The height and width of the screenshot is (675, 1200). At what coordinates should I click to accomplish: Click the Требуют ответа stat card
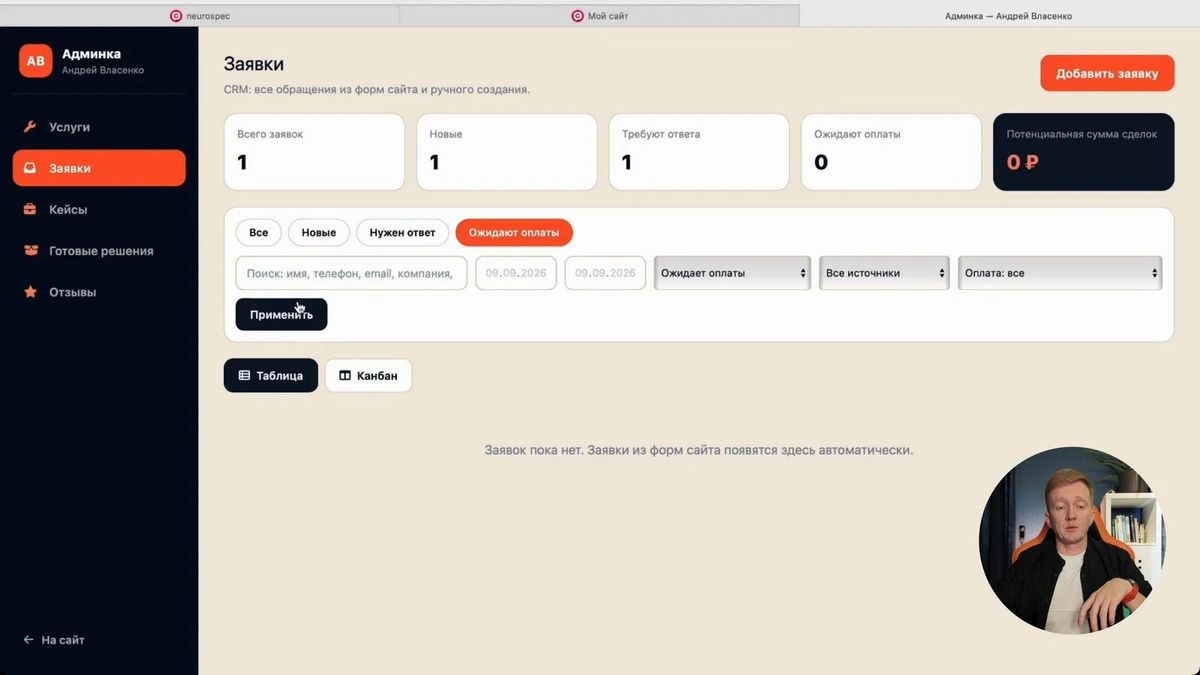[699, 152]
